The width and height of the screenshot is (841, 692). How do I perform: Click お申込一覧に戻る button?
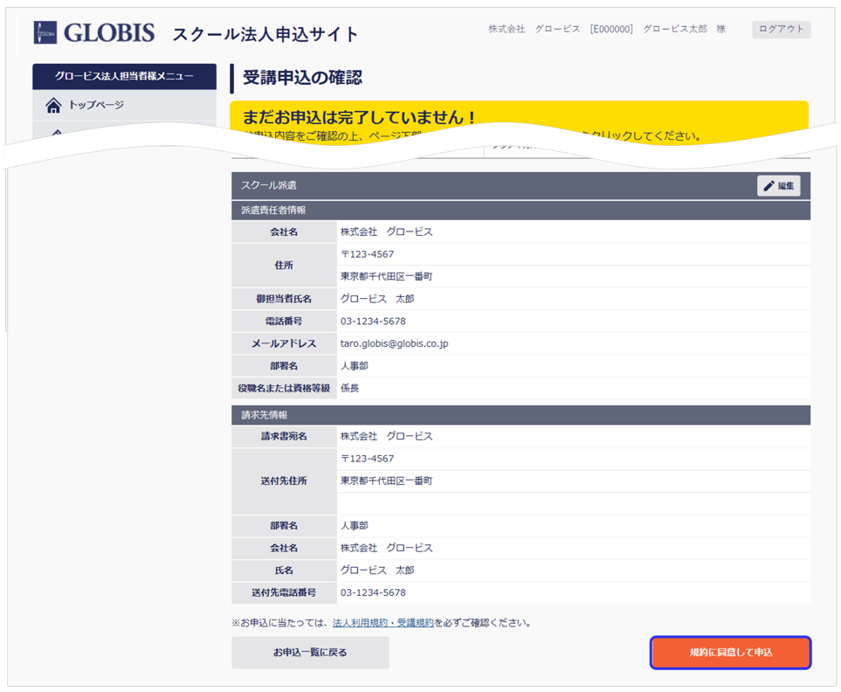(310, 652)
